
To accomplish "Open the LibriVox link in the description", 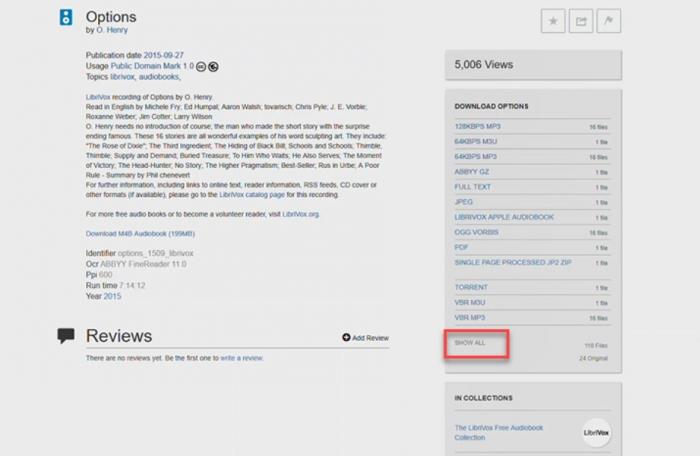I will coord(98,97).
